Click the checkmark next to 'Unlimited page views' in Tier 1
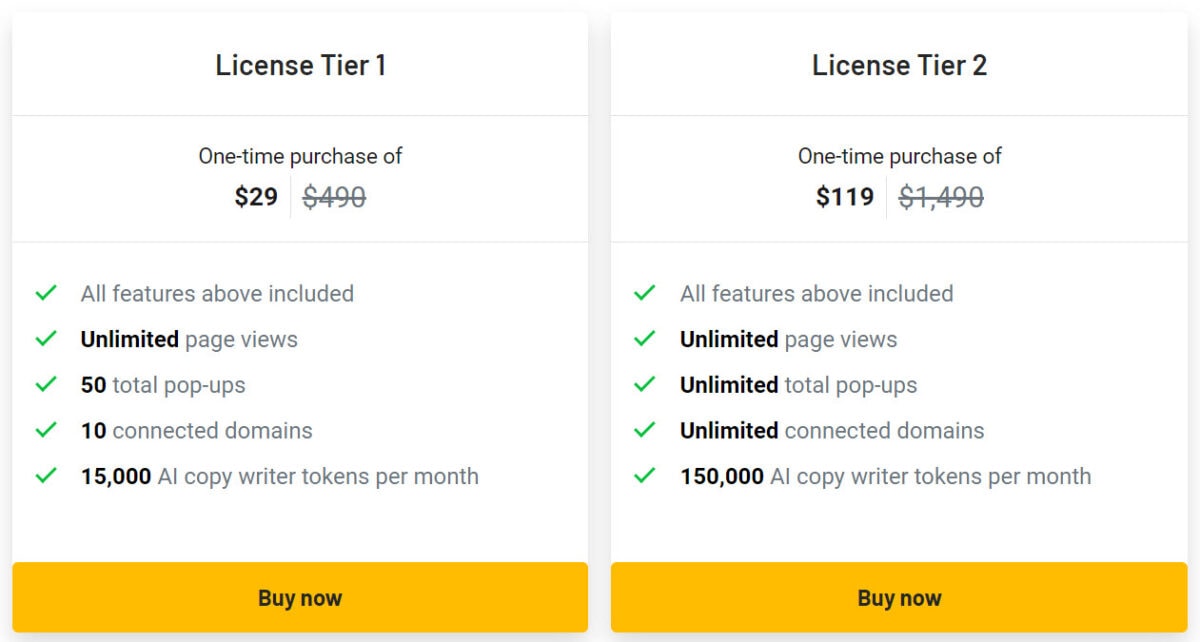1200x642 pixels. pos(46,339)
